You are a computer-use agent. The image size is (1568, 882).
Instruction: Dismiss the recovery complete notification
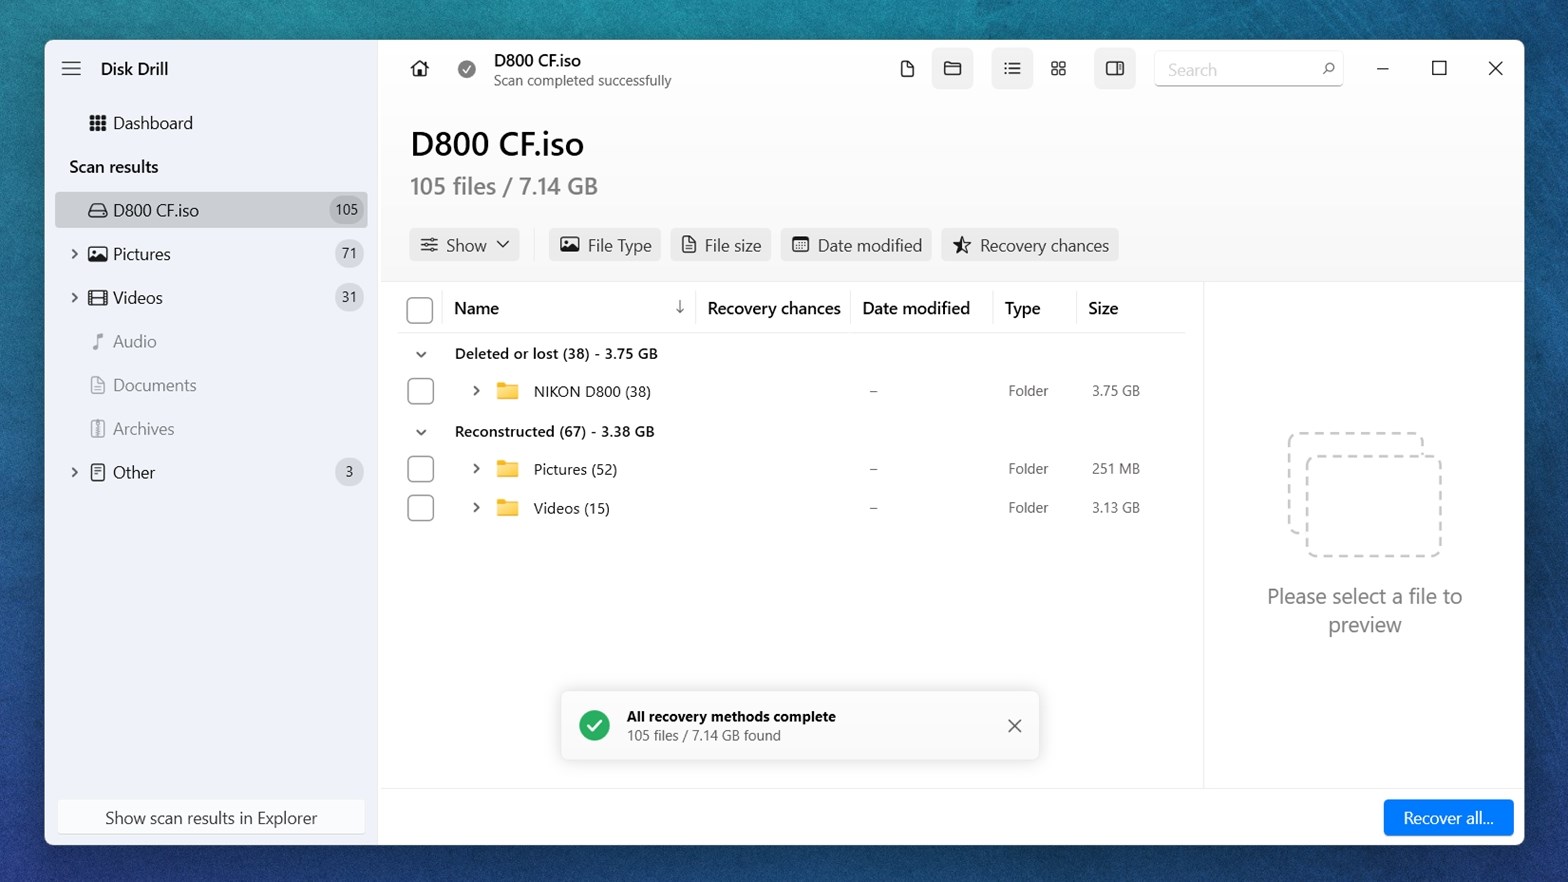click(1014, 726)
